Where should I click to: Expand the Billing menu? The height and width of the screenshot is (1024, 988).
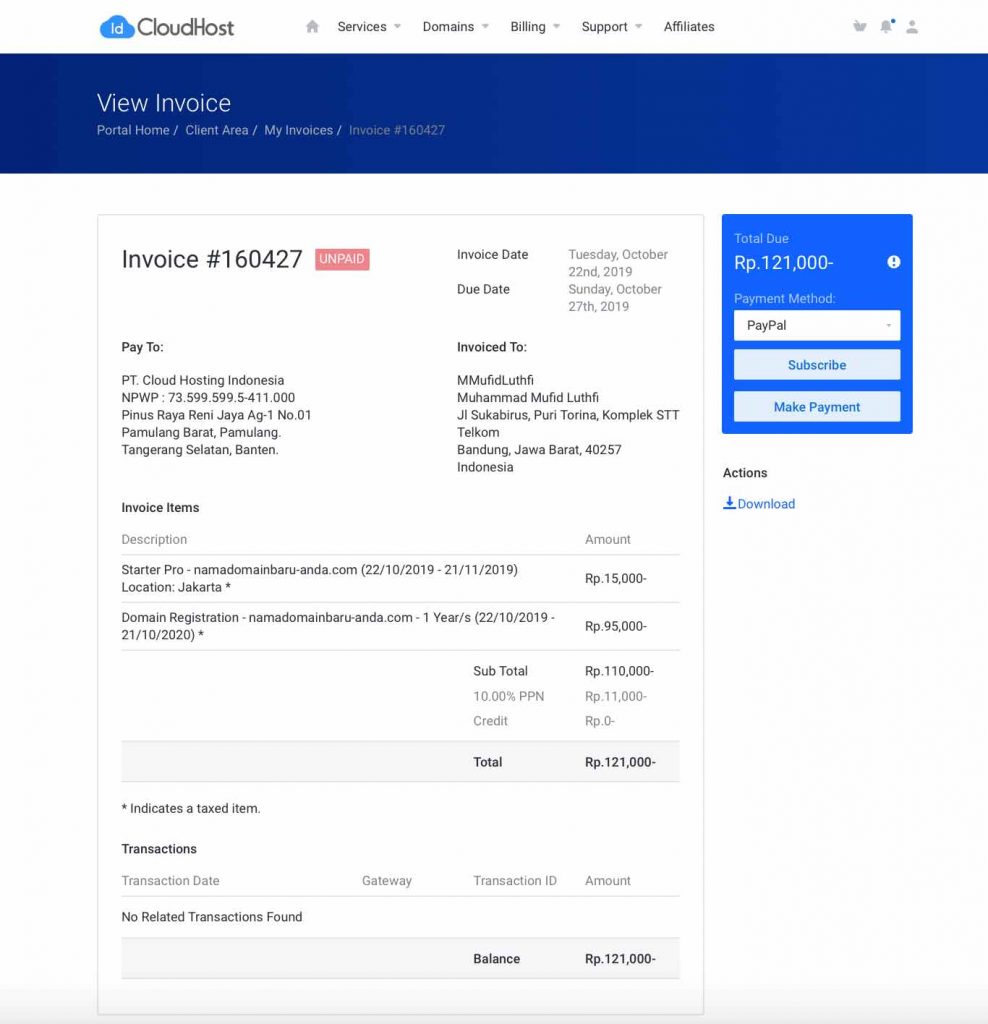(x=528, y=27)
